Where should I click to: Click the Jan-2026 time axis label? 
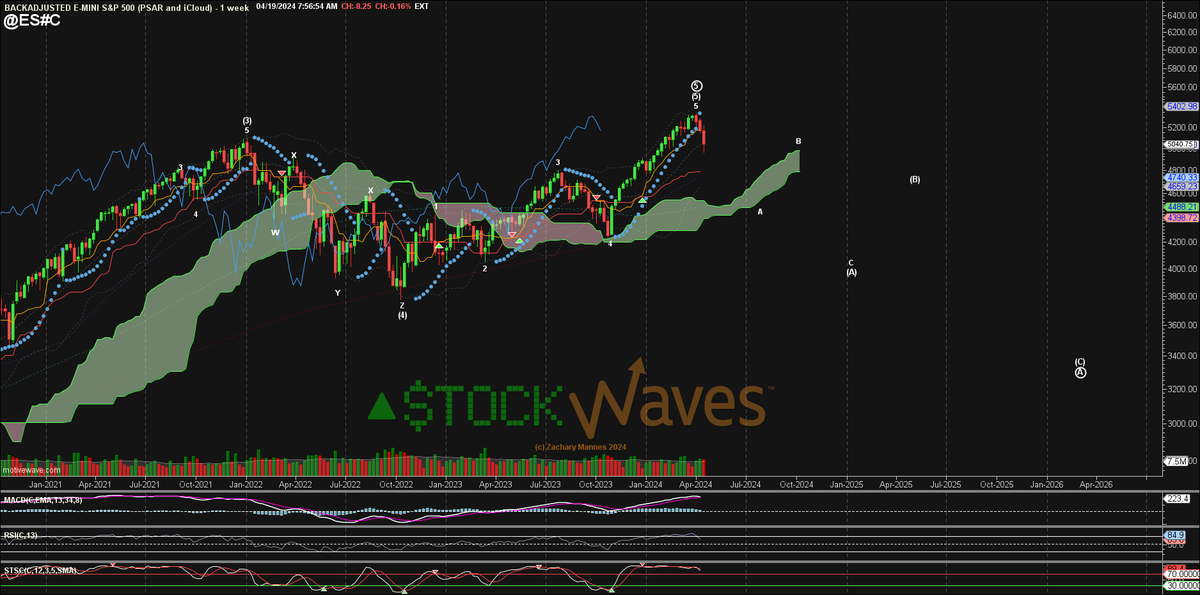pyautogui.click(x=1046, y=483)
